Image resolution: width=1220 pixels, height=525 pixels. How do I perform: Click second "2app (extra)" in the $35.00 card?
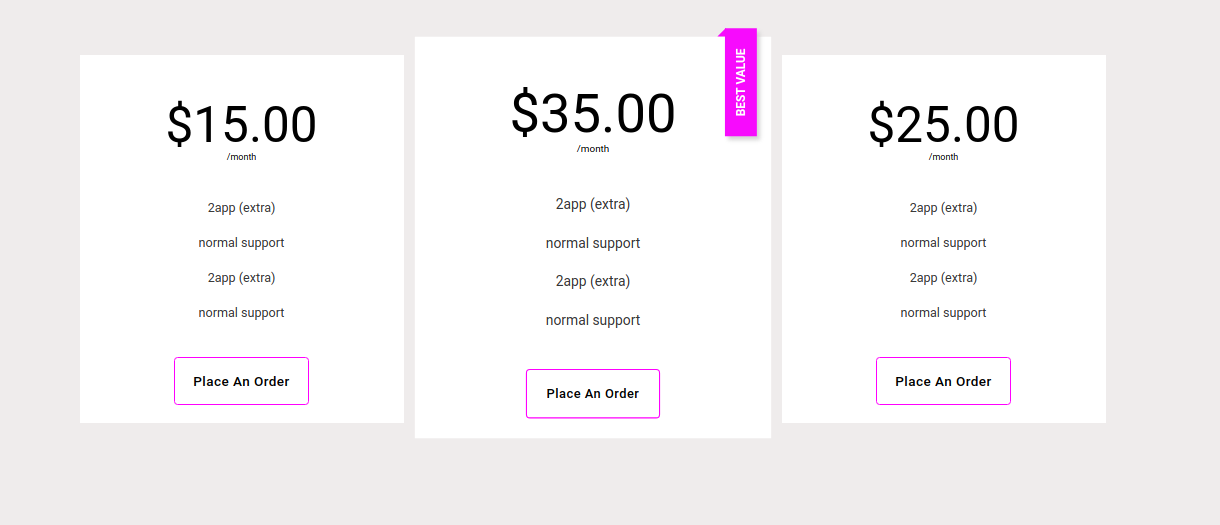point(593,281)
